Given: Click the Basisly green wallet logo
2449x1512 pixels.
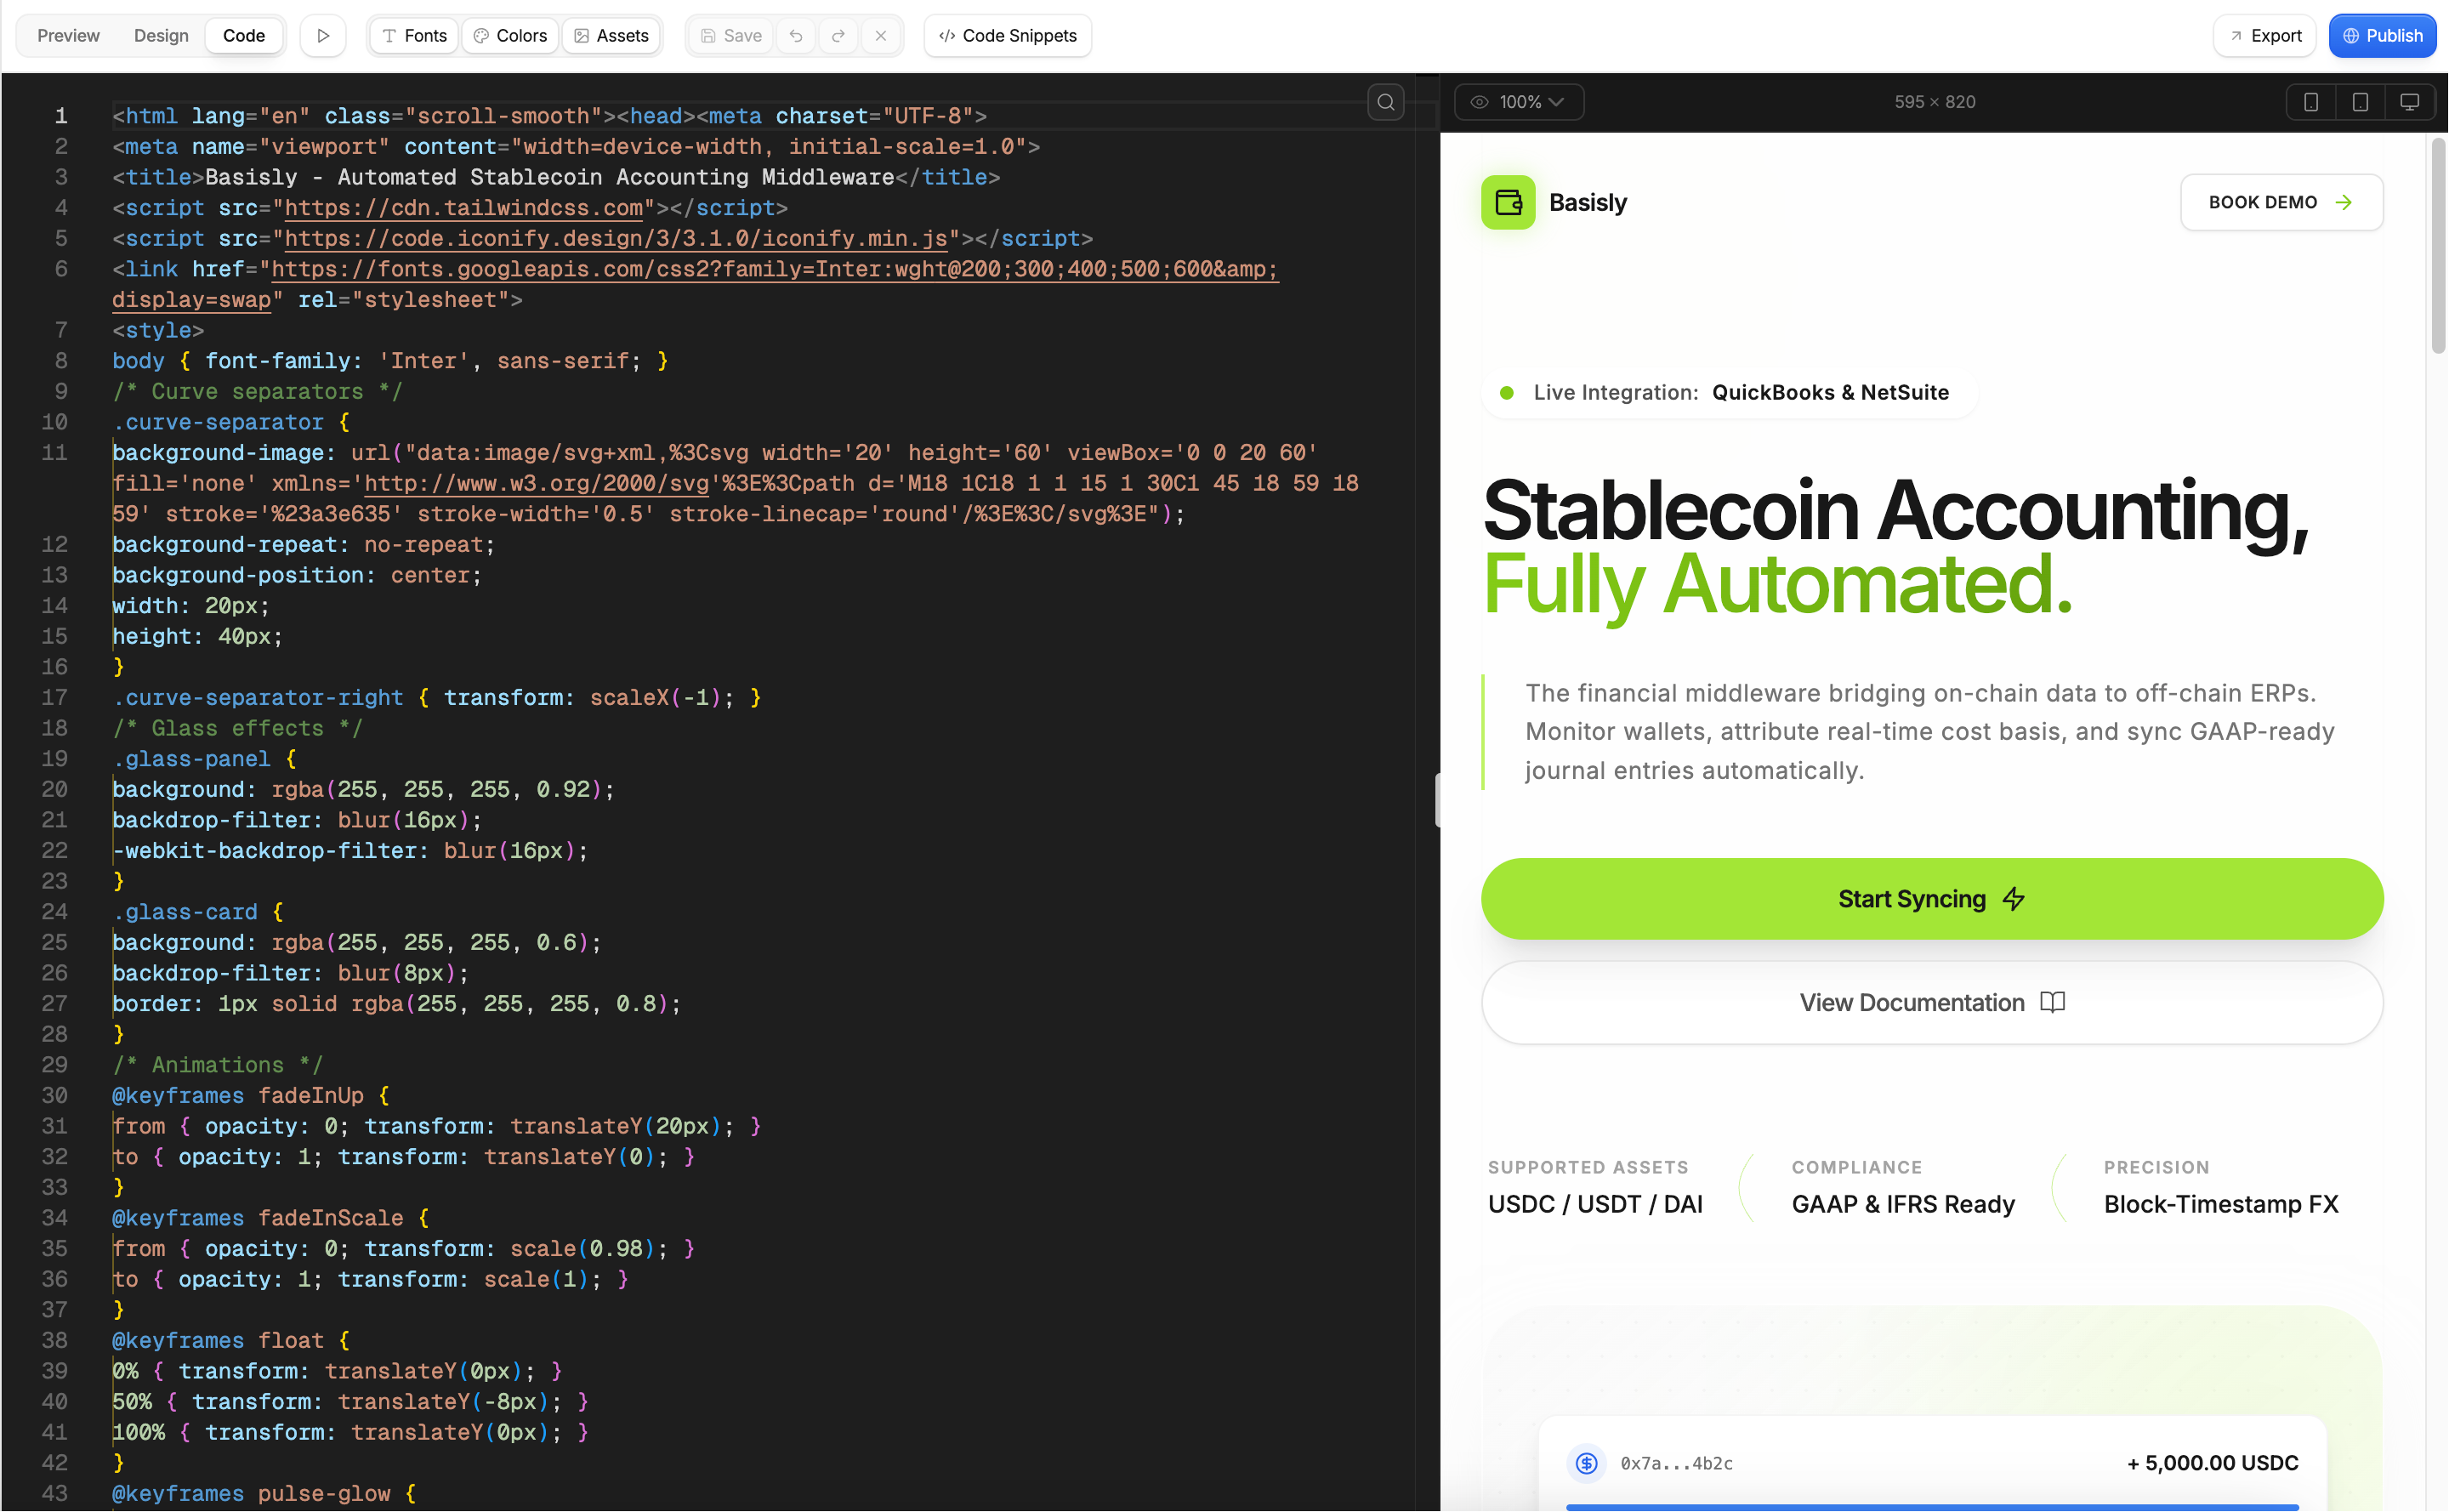Looking at the screenshot, I should (1507, 203).
